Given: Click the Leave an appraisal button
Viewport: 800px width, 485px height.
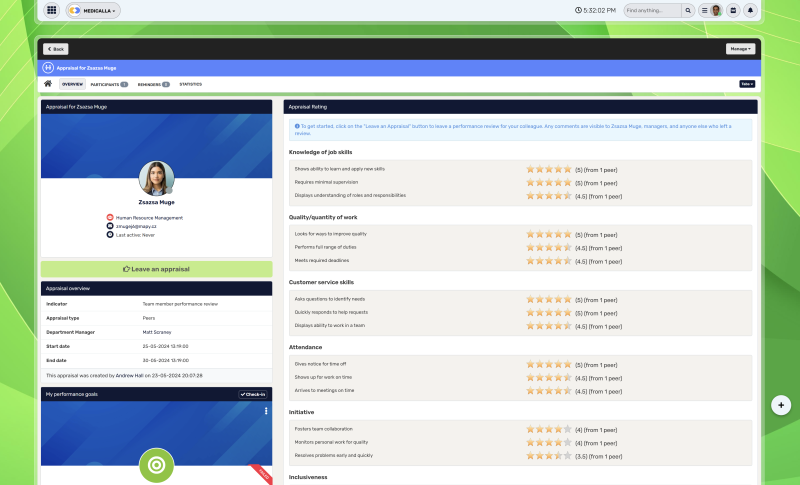Looking at the screenshot, I should pyautogui.click(x=157, y=269).
